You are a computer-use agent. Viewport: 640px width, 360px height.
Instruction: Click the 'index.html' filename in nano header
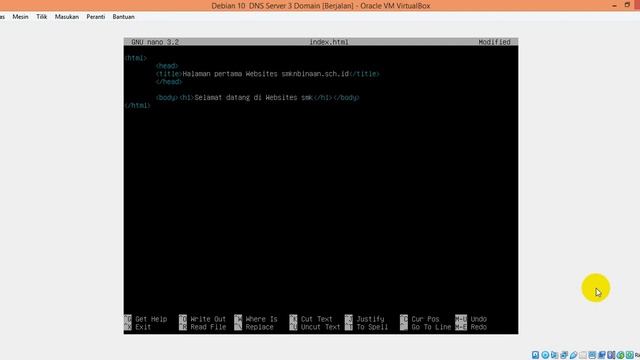[329, 42]
